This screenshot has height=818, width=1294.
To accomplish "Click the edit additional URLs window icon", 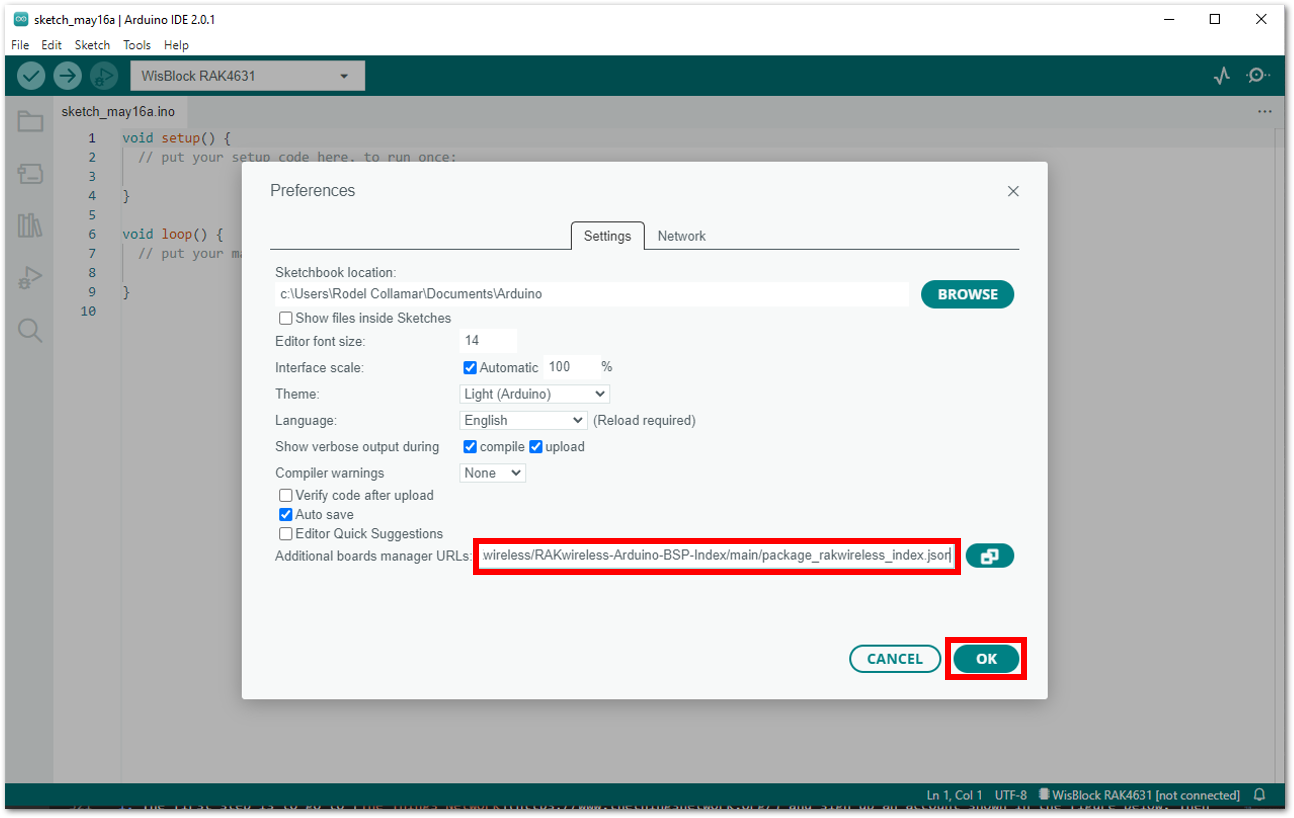I will click(x=990, y=556).
